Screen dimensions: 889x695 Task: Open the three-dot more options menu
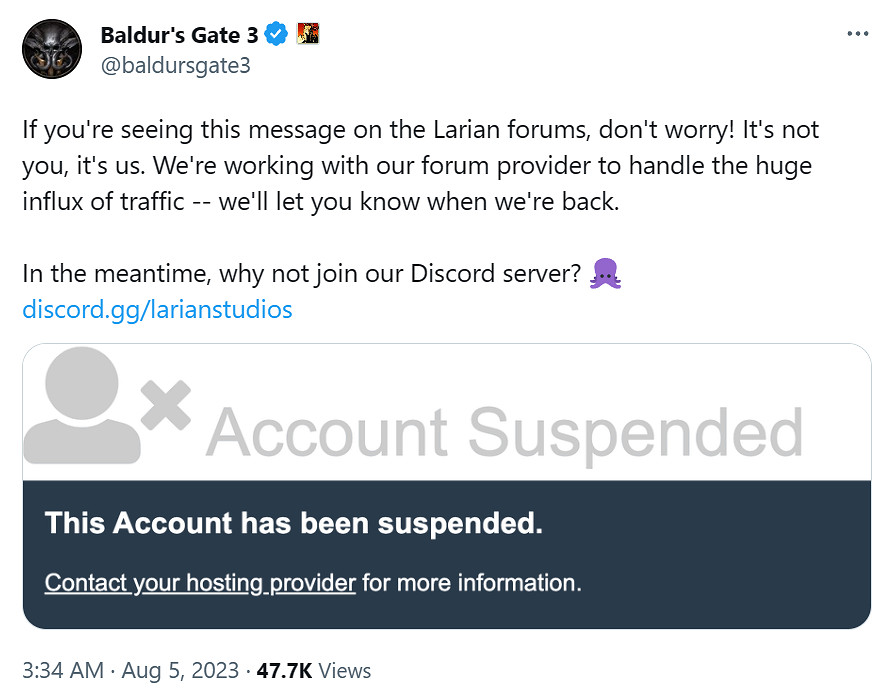857,34
